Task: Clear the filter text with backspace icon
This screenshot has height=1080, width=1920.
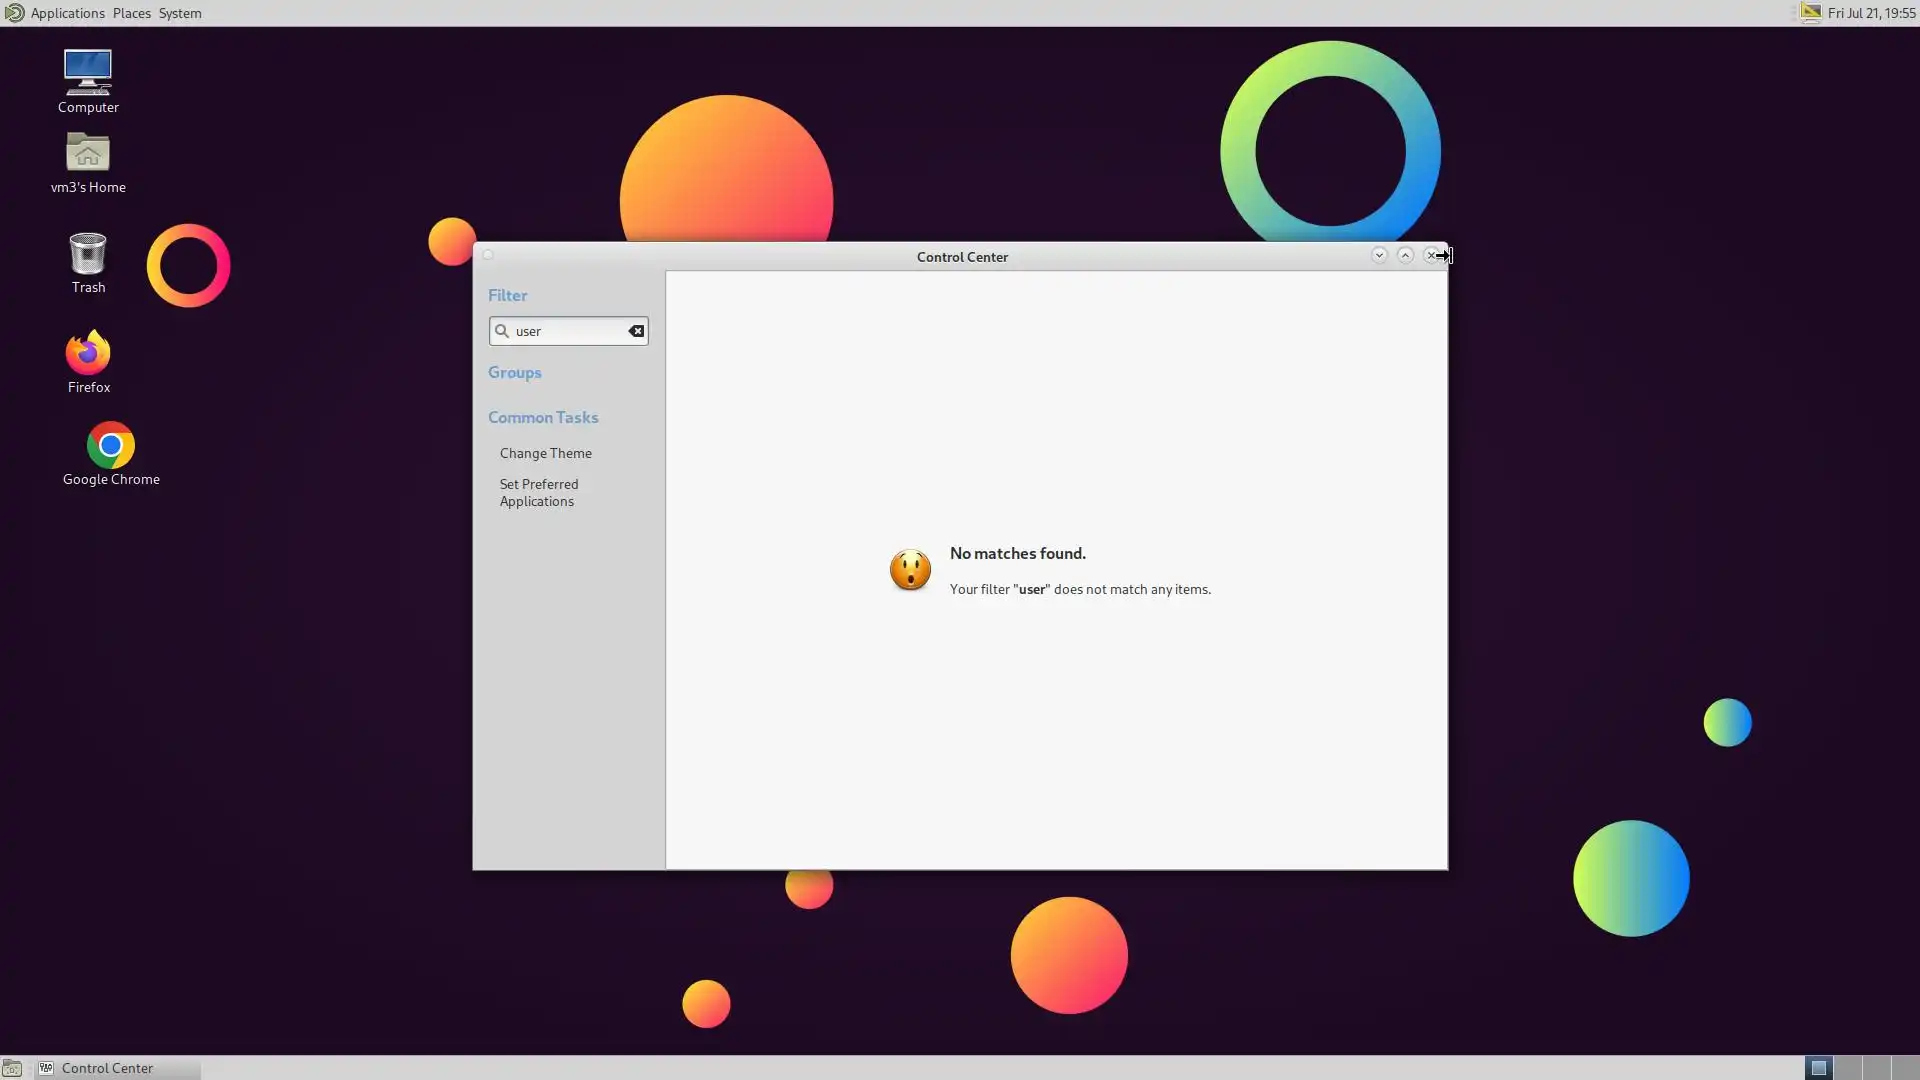Action: coord(636,331)
